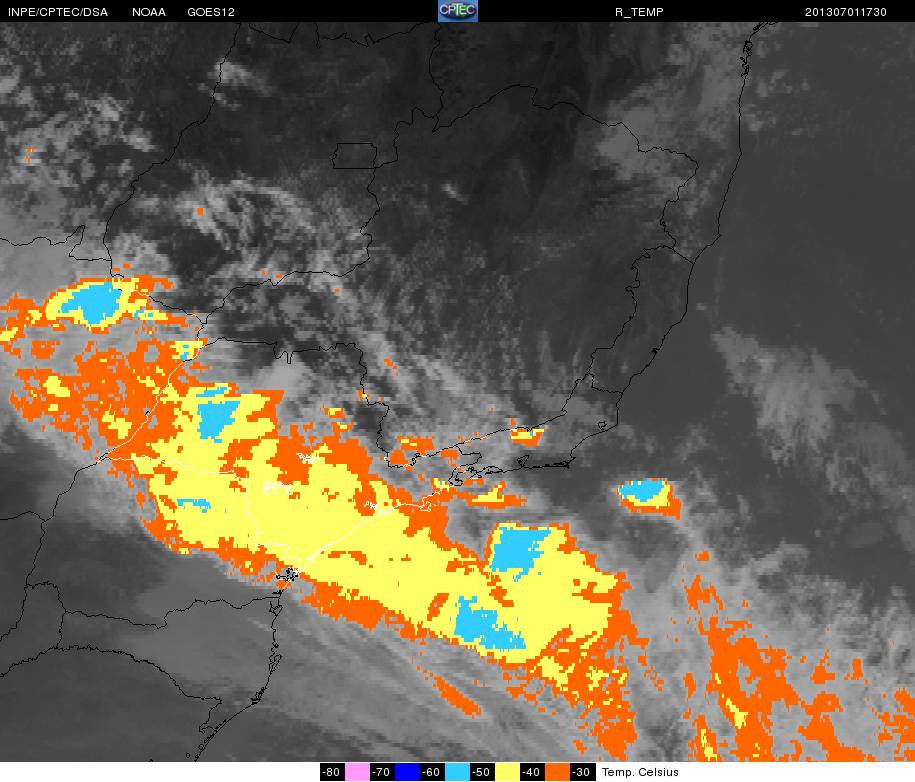Click the -80 legend label
The width and height of the screenshot is (915, 782).
pyautogui.click(x=332, y=772)
